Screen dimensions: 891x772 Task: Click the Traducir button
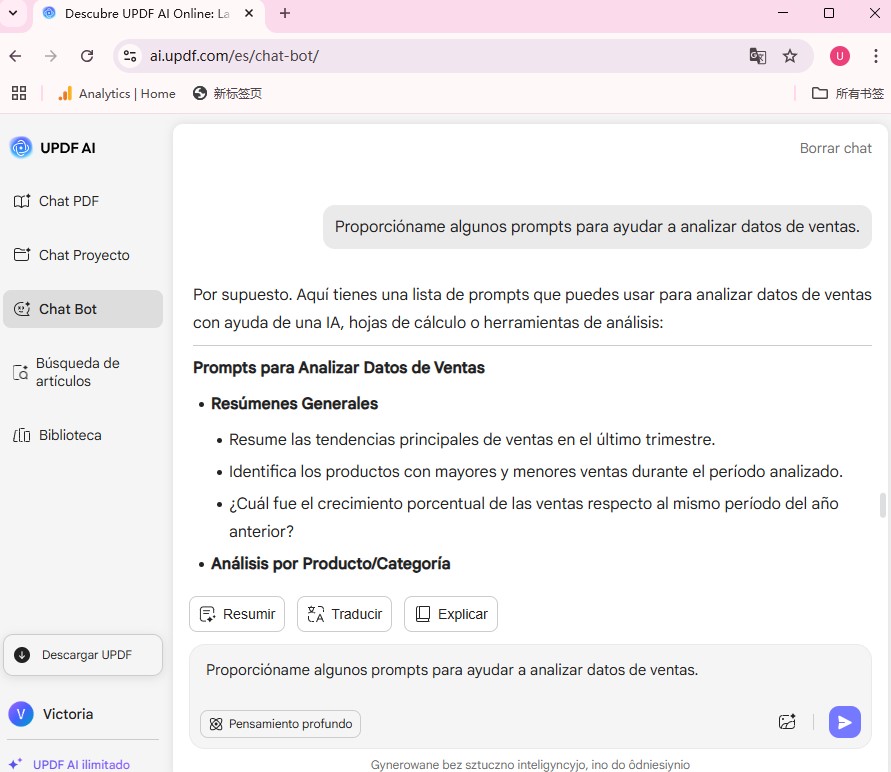[x=344, y=614]
